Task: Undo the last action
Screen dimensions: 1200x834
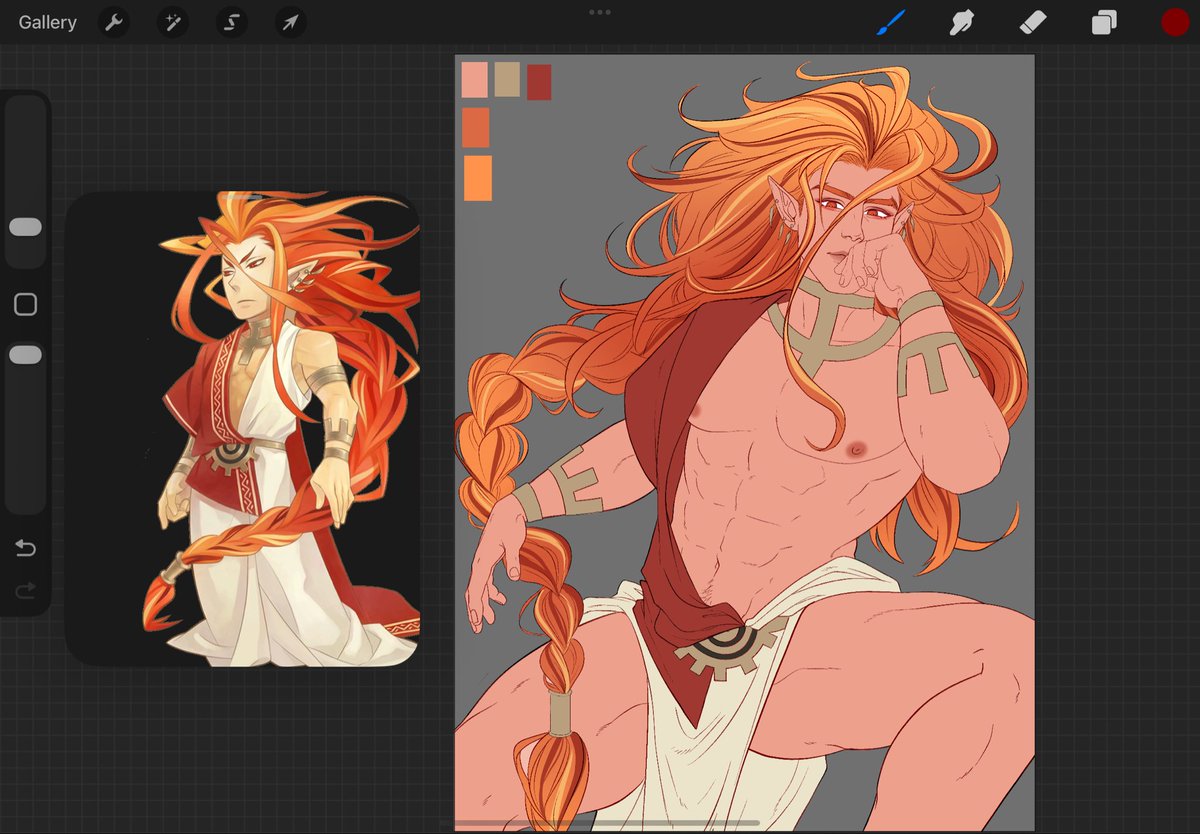Action: coord(25,548)
